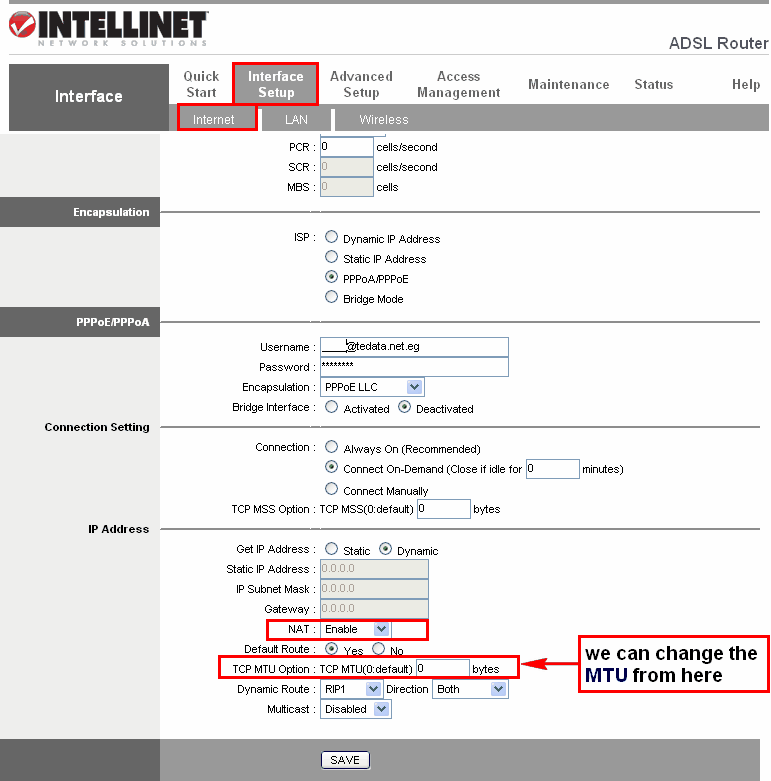771x781 pixels.
Task: Open the Dynamic Route RIP1 dropdown
Action: [351, 689]
